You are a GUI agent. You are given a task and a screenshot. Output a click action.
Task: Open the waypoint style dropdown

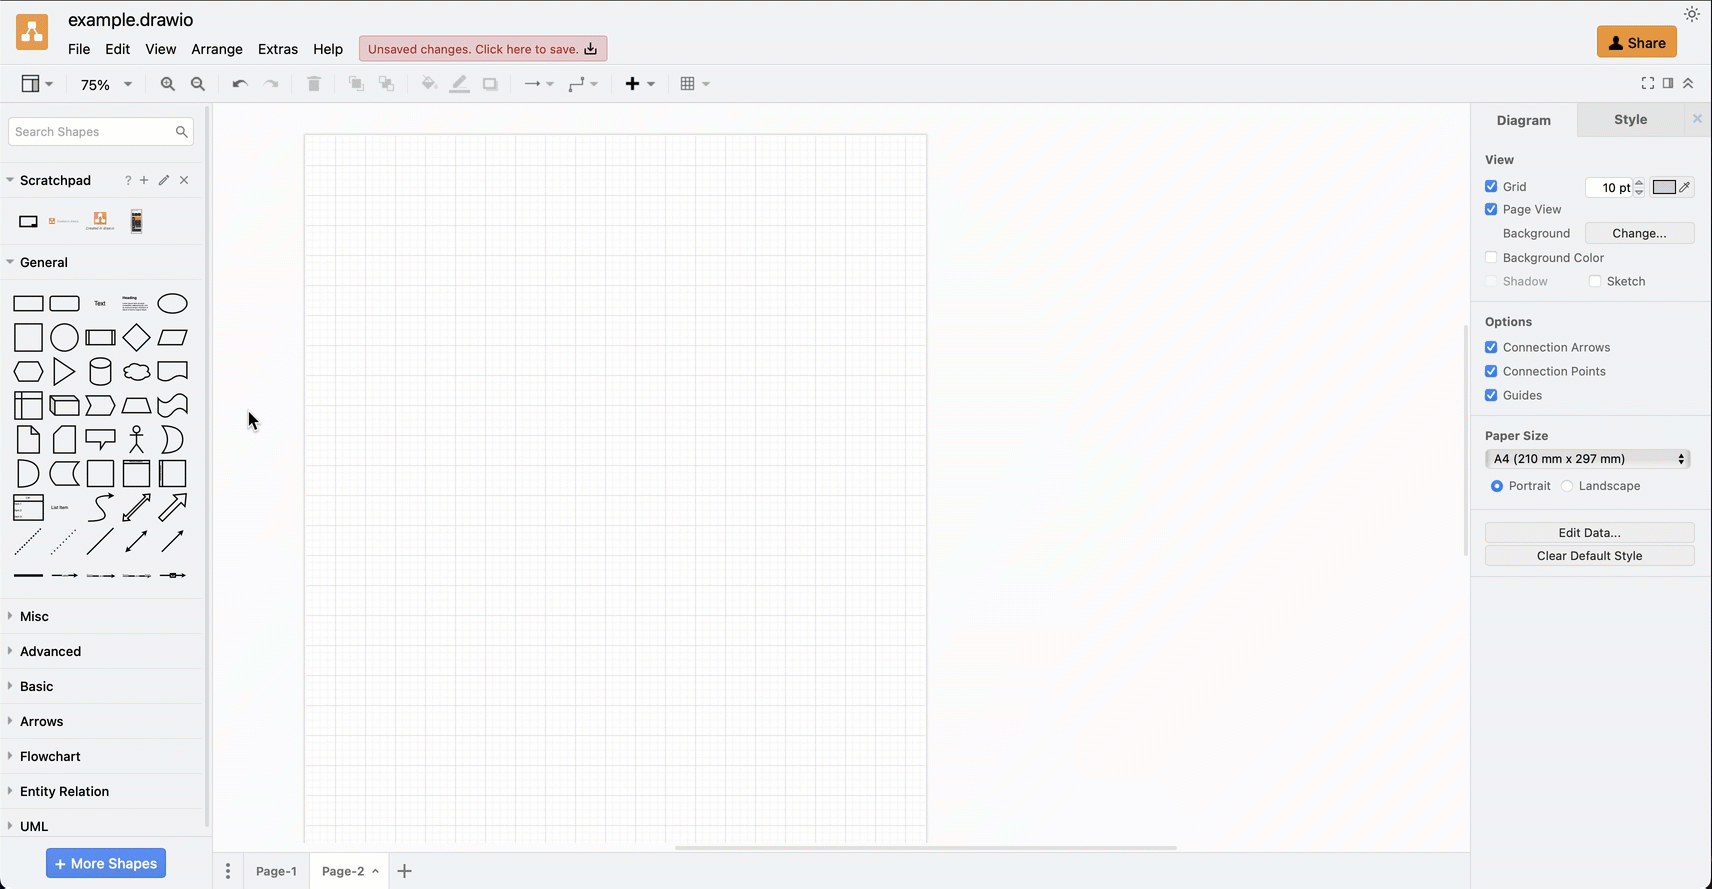(x=583, y=84)
